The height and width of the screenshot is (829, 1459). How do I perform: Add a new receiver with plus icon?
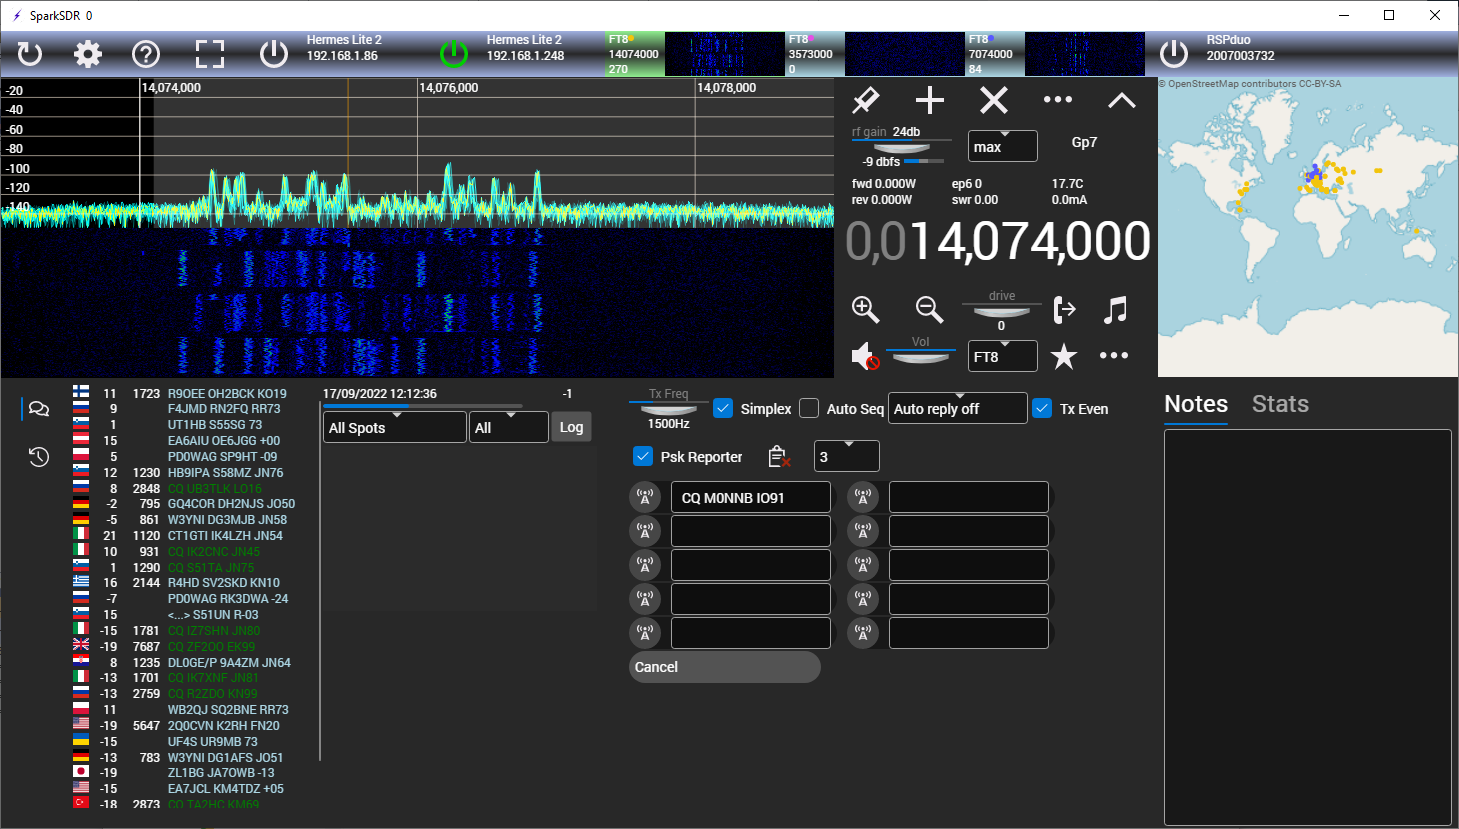pyautogui.click(x=930, y=100)
